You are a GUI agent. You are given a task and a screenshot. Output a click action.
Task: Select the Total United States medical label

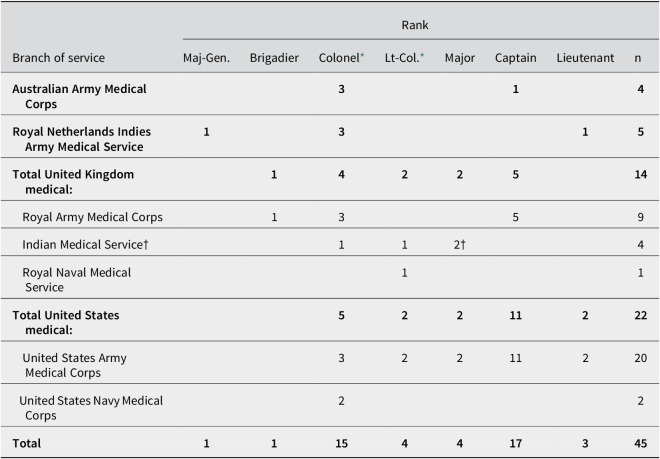click(66, 322)
